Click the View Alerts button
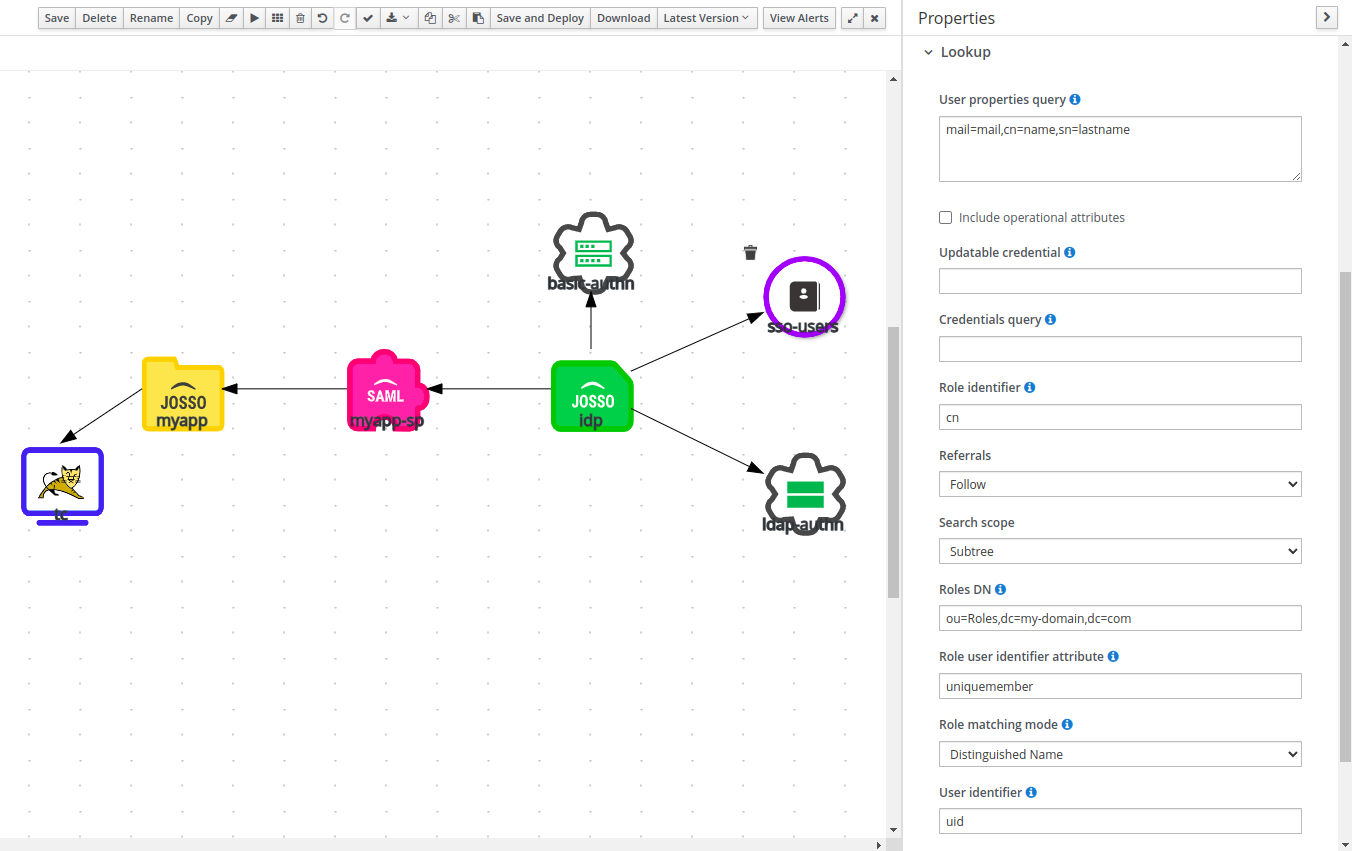The width and height of the screenshot is (1352, 851). point(799,18)
